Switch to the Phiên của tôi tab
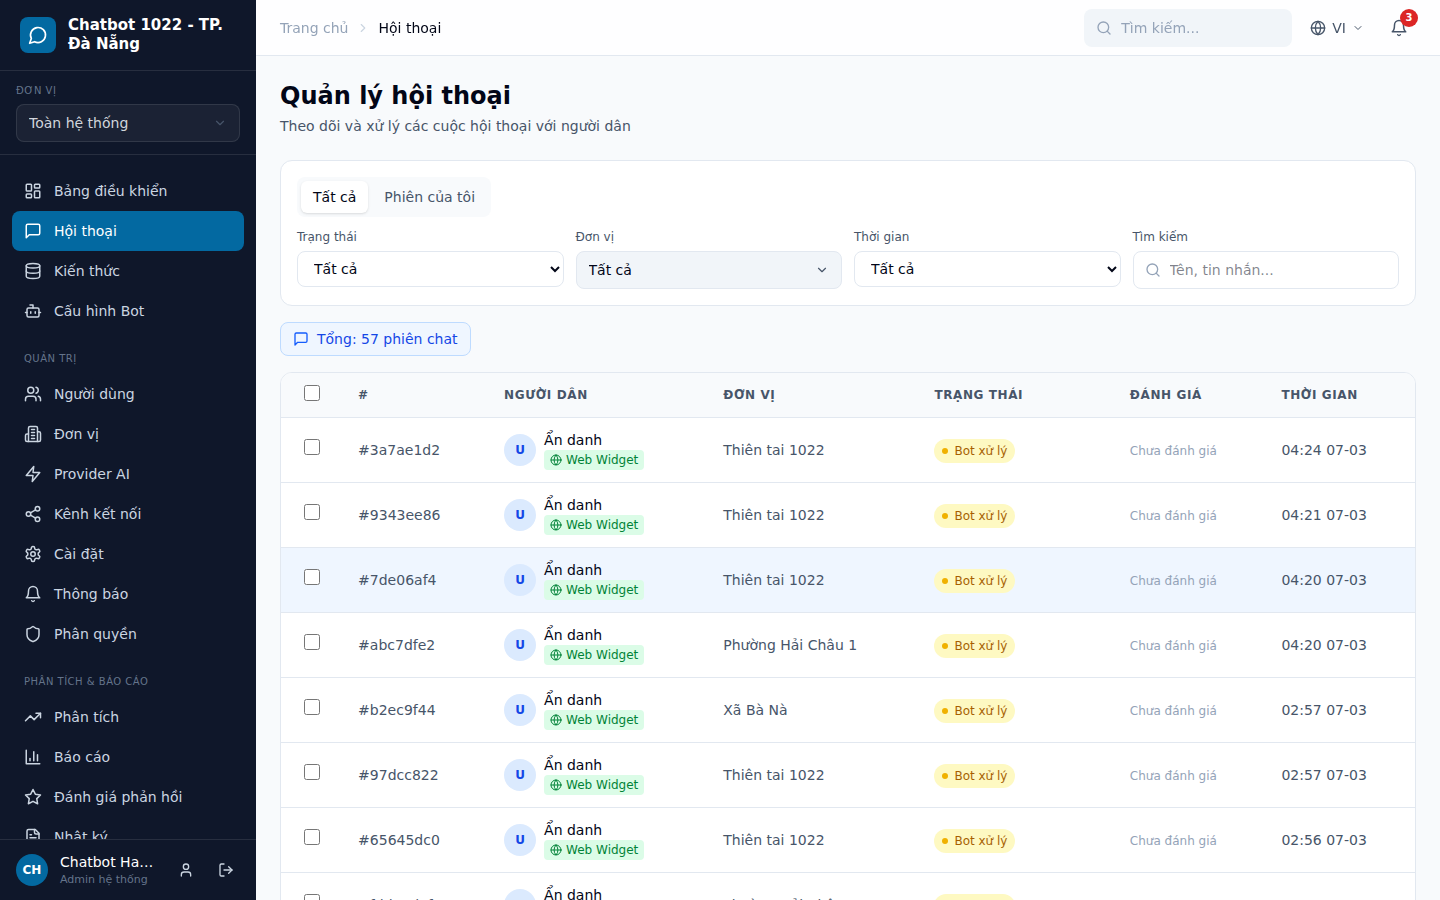 (x=429, y=197)
